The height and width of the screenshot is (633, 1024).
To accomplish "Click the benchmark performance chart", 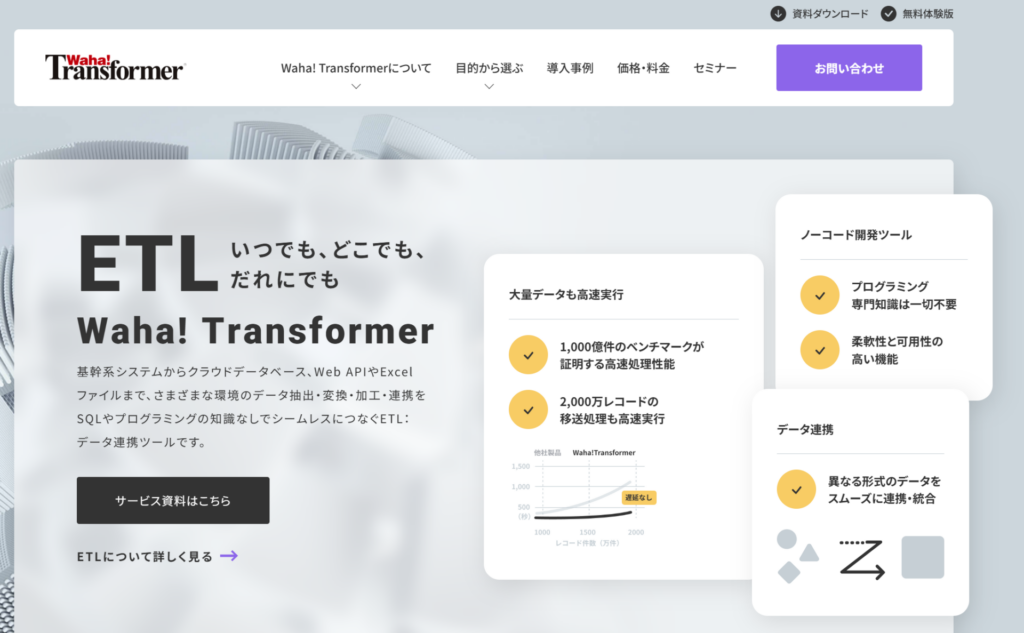I will tap(586, 498).
